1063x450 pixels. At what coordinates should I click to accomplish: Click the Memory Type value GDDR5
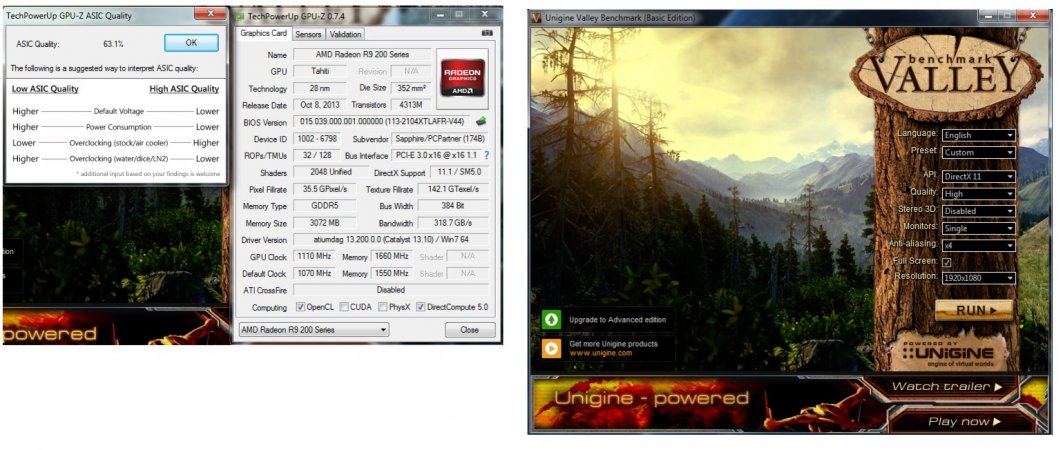[325, 206]
